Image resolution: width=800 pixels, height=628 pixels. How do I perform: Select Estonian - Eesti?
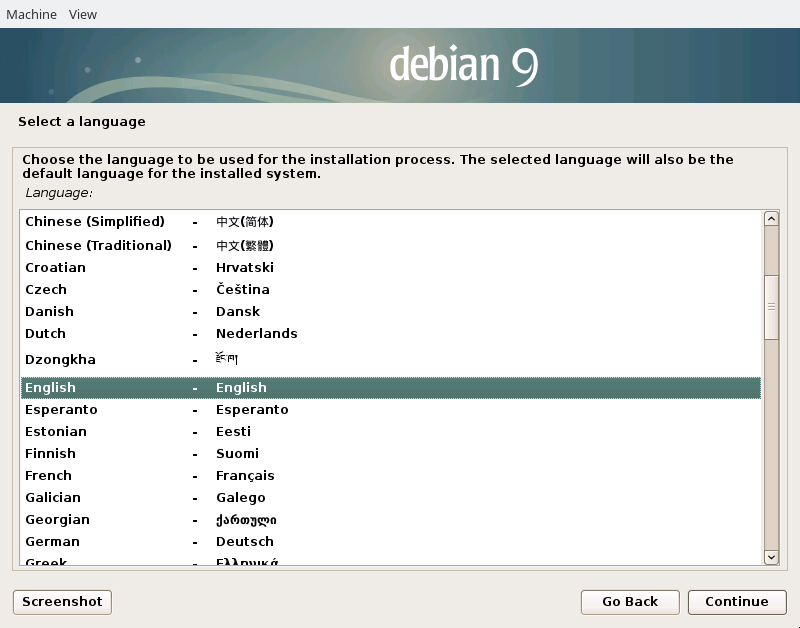pyautogui.click(x=391, y=432)
